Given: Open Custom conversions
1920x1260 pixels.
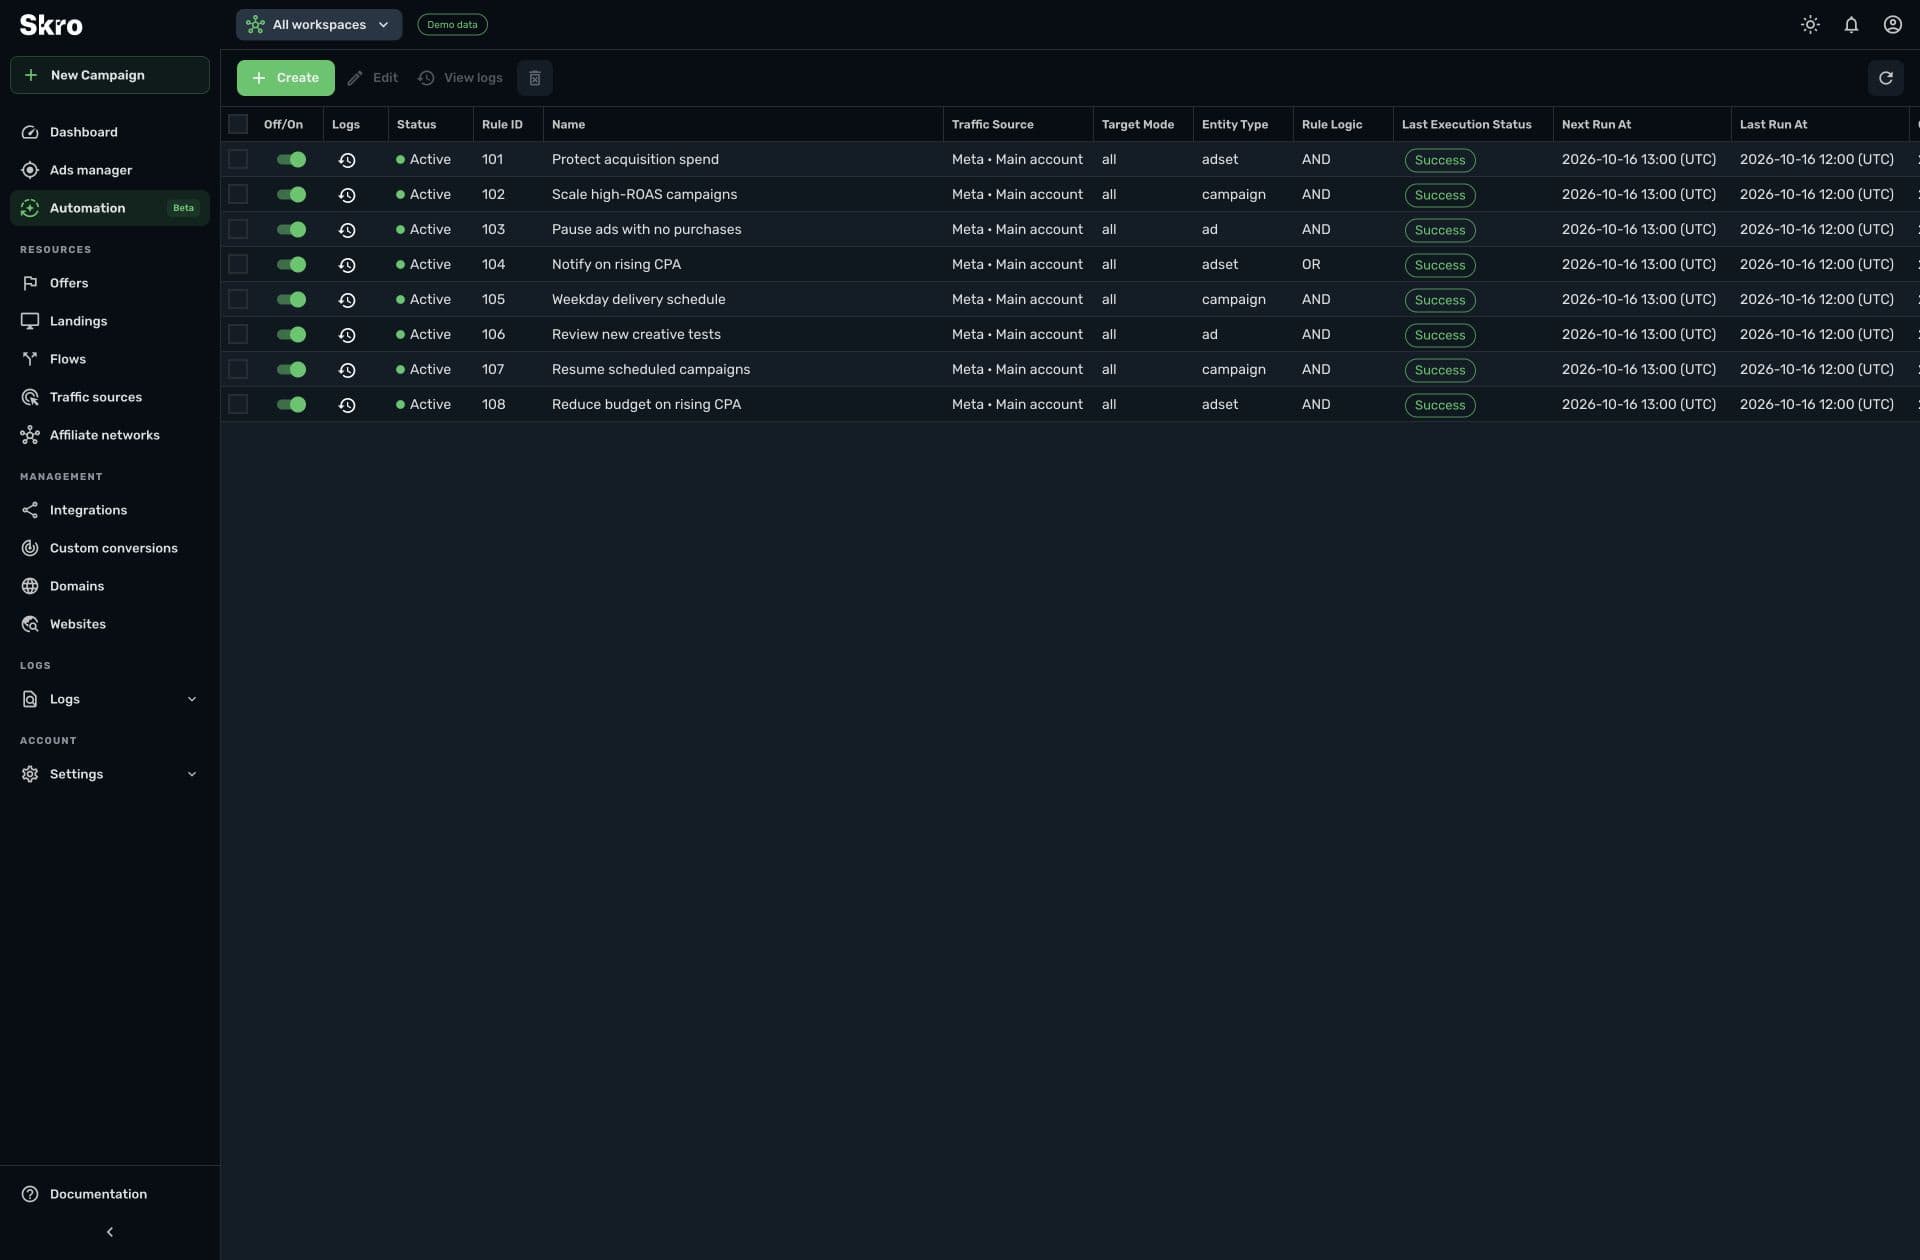Looking at the screenshot, I should [110, 548].
